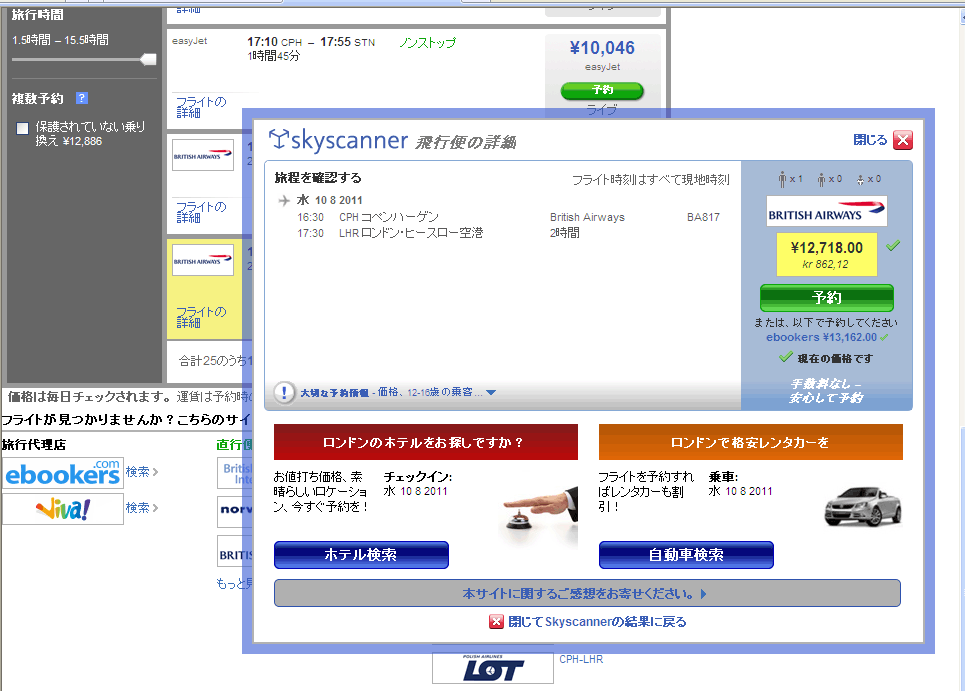965x691 pixels.
Task: Click the 現在の価格です checkmark icon
Action: point(785,357)
